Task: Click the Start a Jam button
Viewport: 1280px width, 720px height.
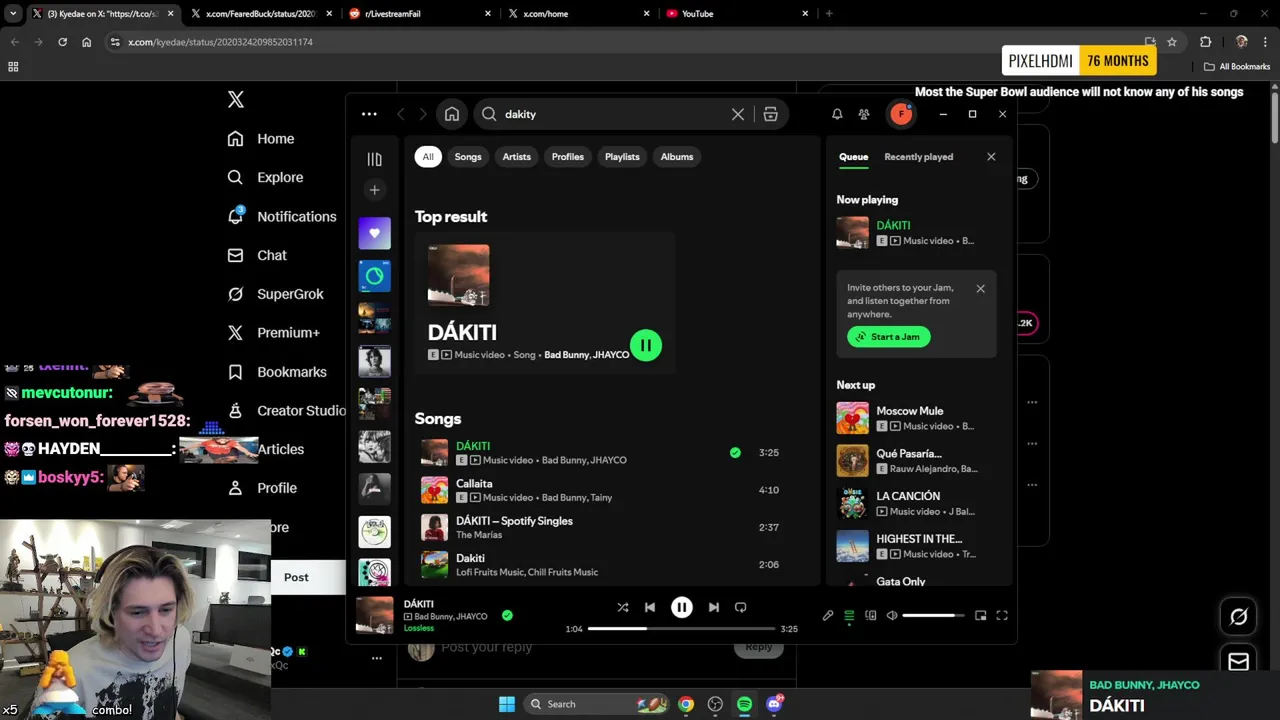Action: (889, 337)
